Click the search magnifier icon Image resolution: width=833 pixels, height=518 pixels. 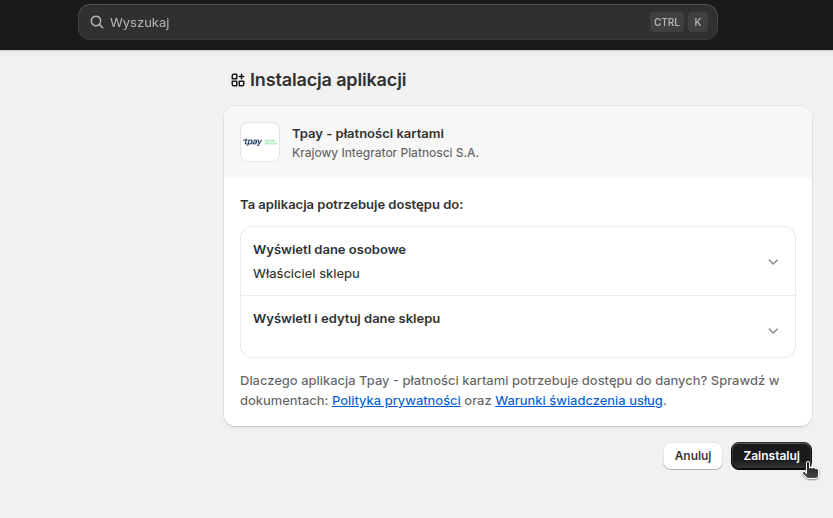(96, 22)
